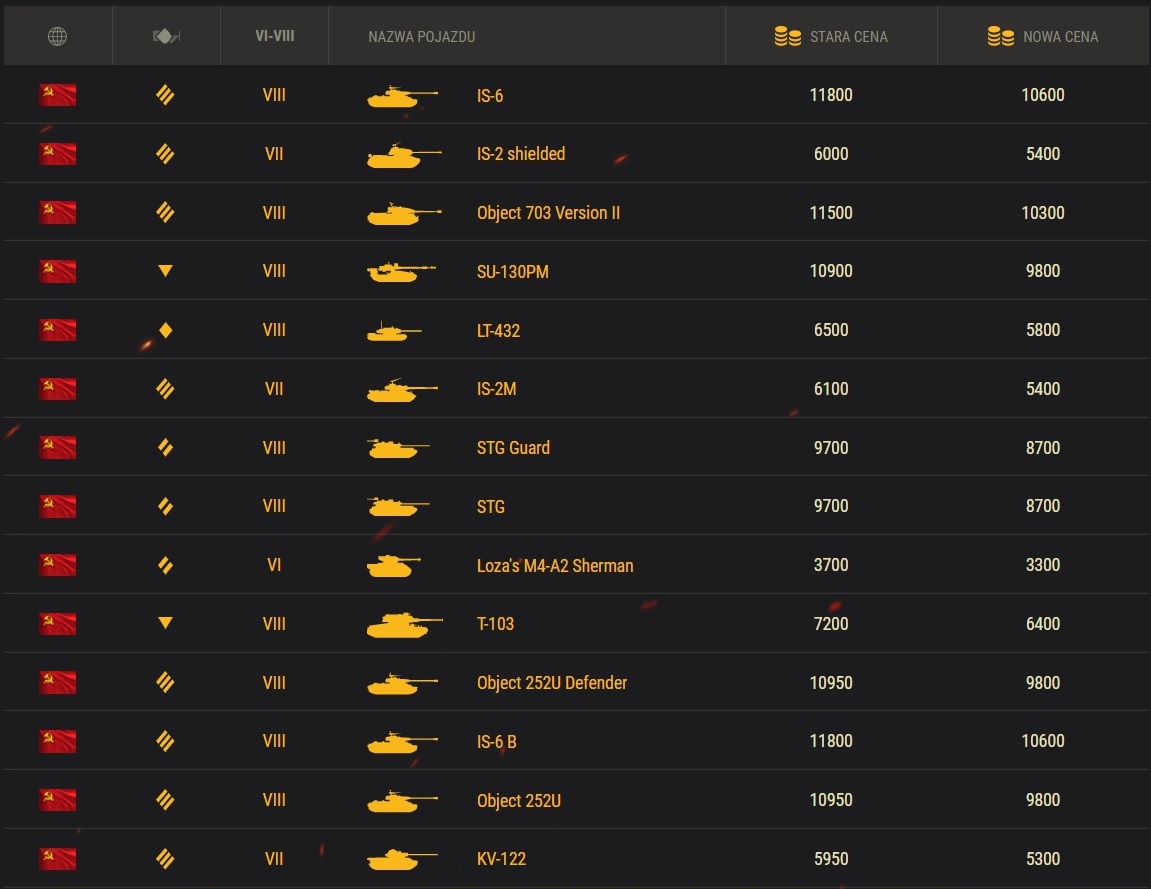Open the IS-6 vehicle name
1151x889 pixels.
[490, 95]
